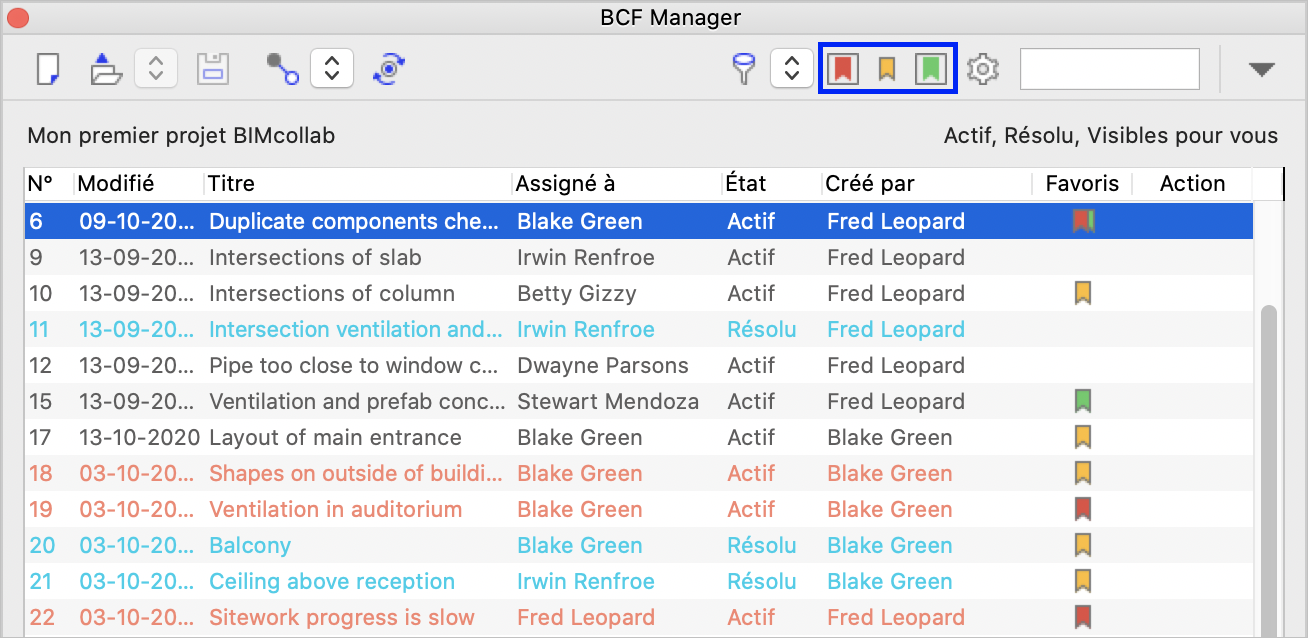
Task: Click 'Irwin Renfroe' in row 9
Action: (x=586, y=257)
